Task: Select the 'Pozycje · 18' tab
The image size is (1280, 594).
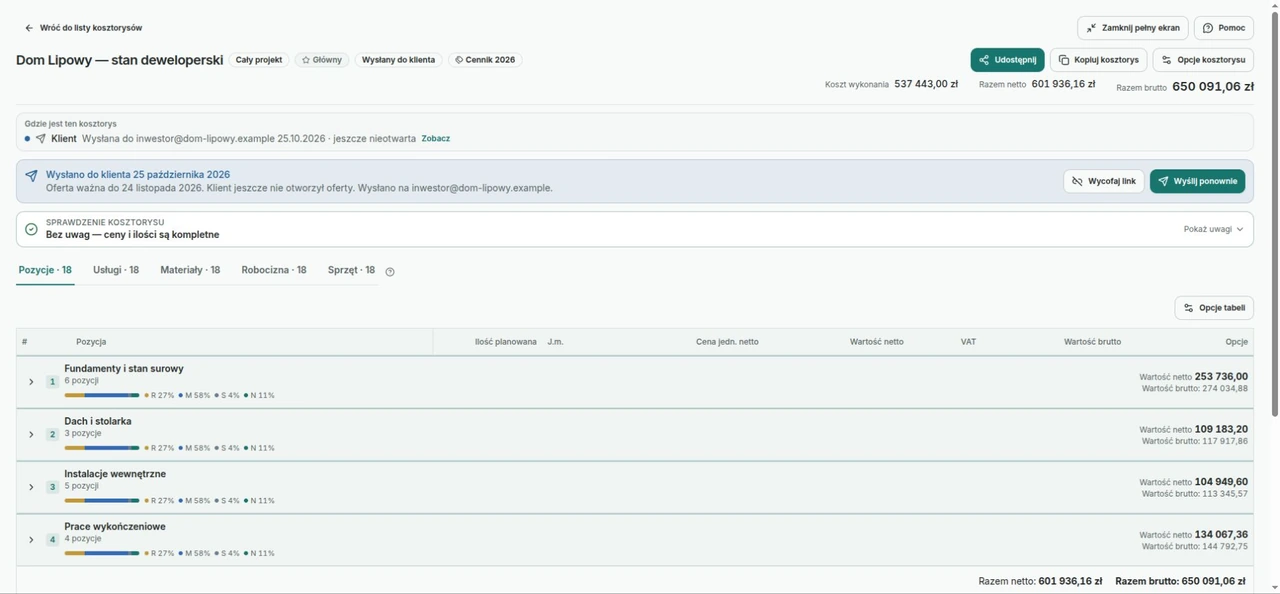Action: 45,270
